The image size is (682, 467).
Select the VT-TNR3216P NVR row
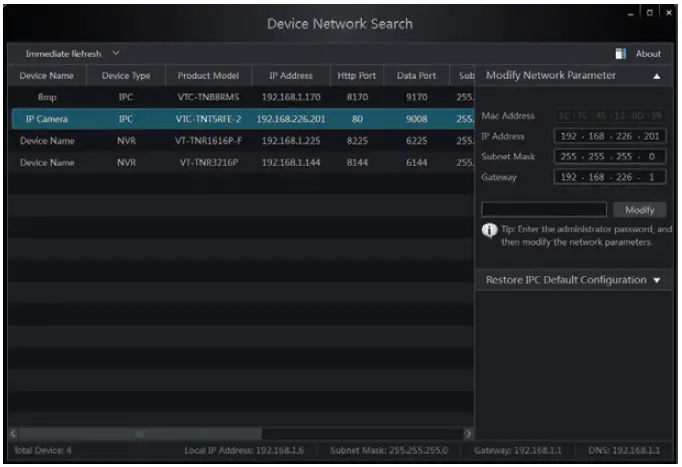240,163
